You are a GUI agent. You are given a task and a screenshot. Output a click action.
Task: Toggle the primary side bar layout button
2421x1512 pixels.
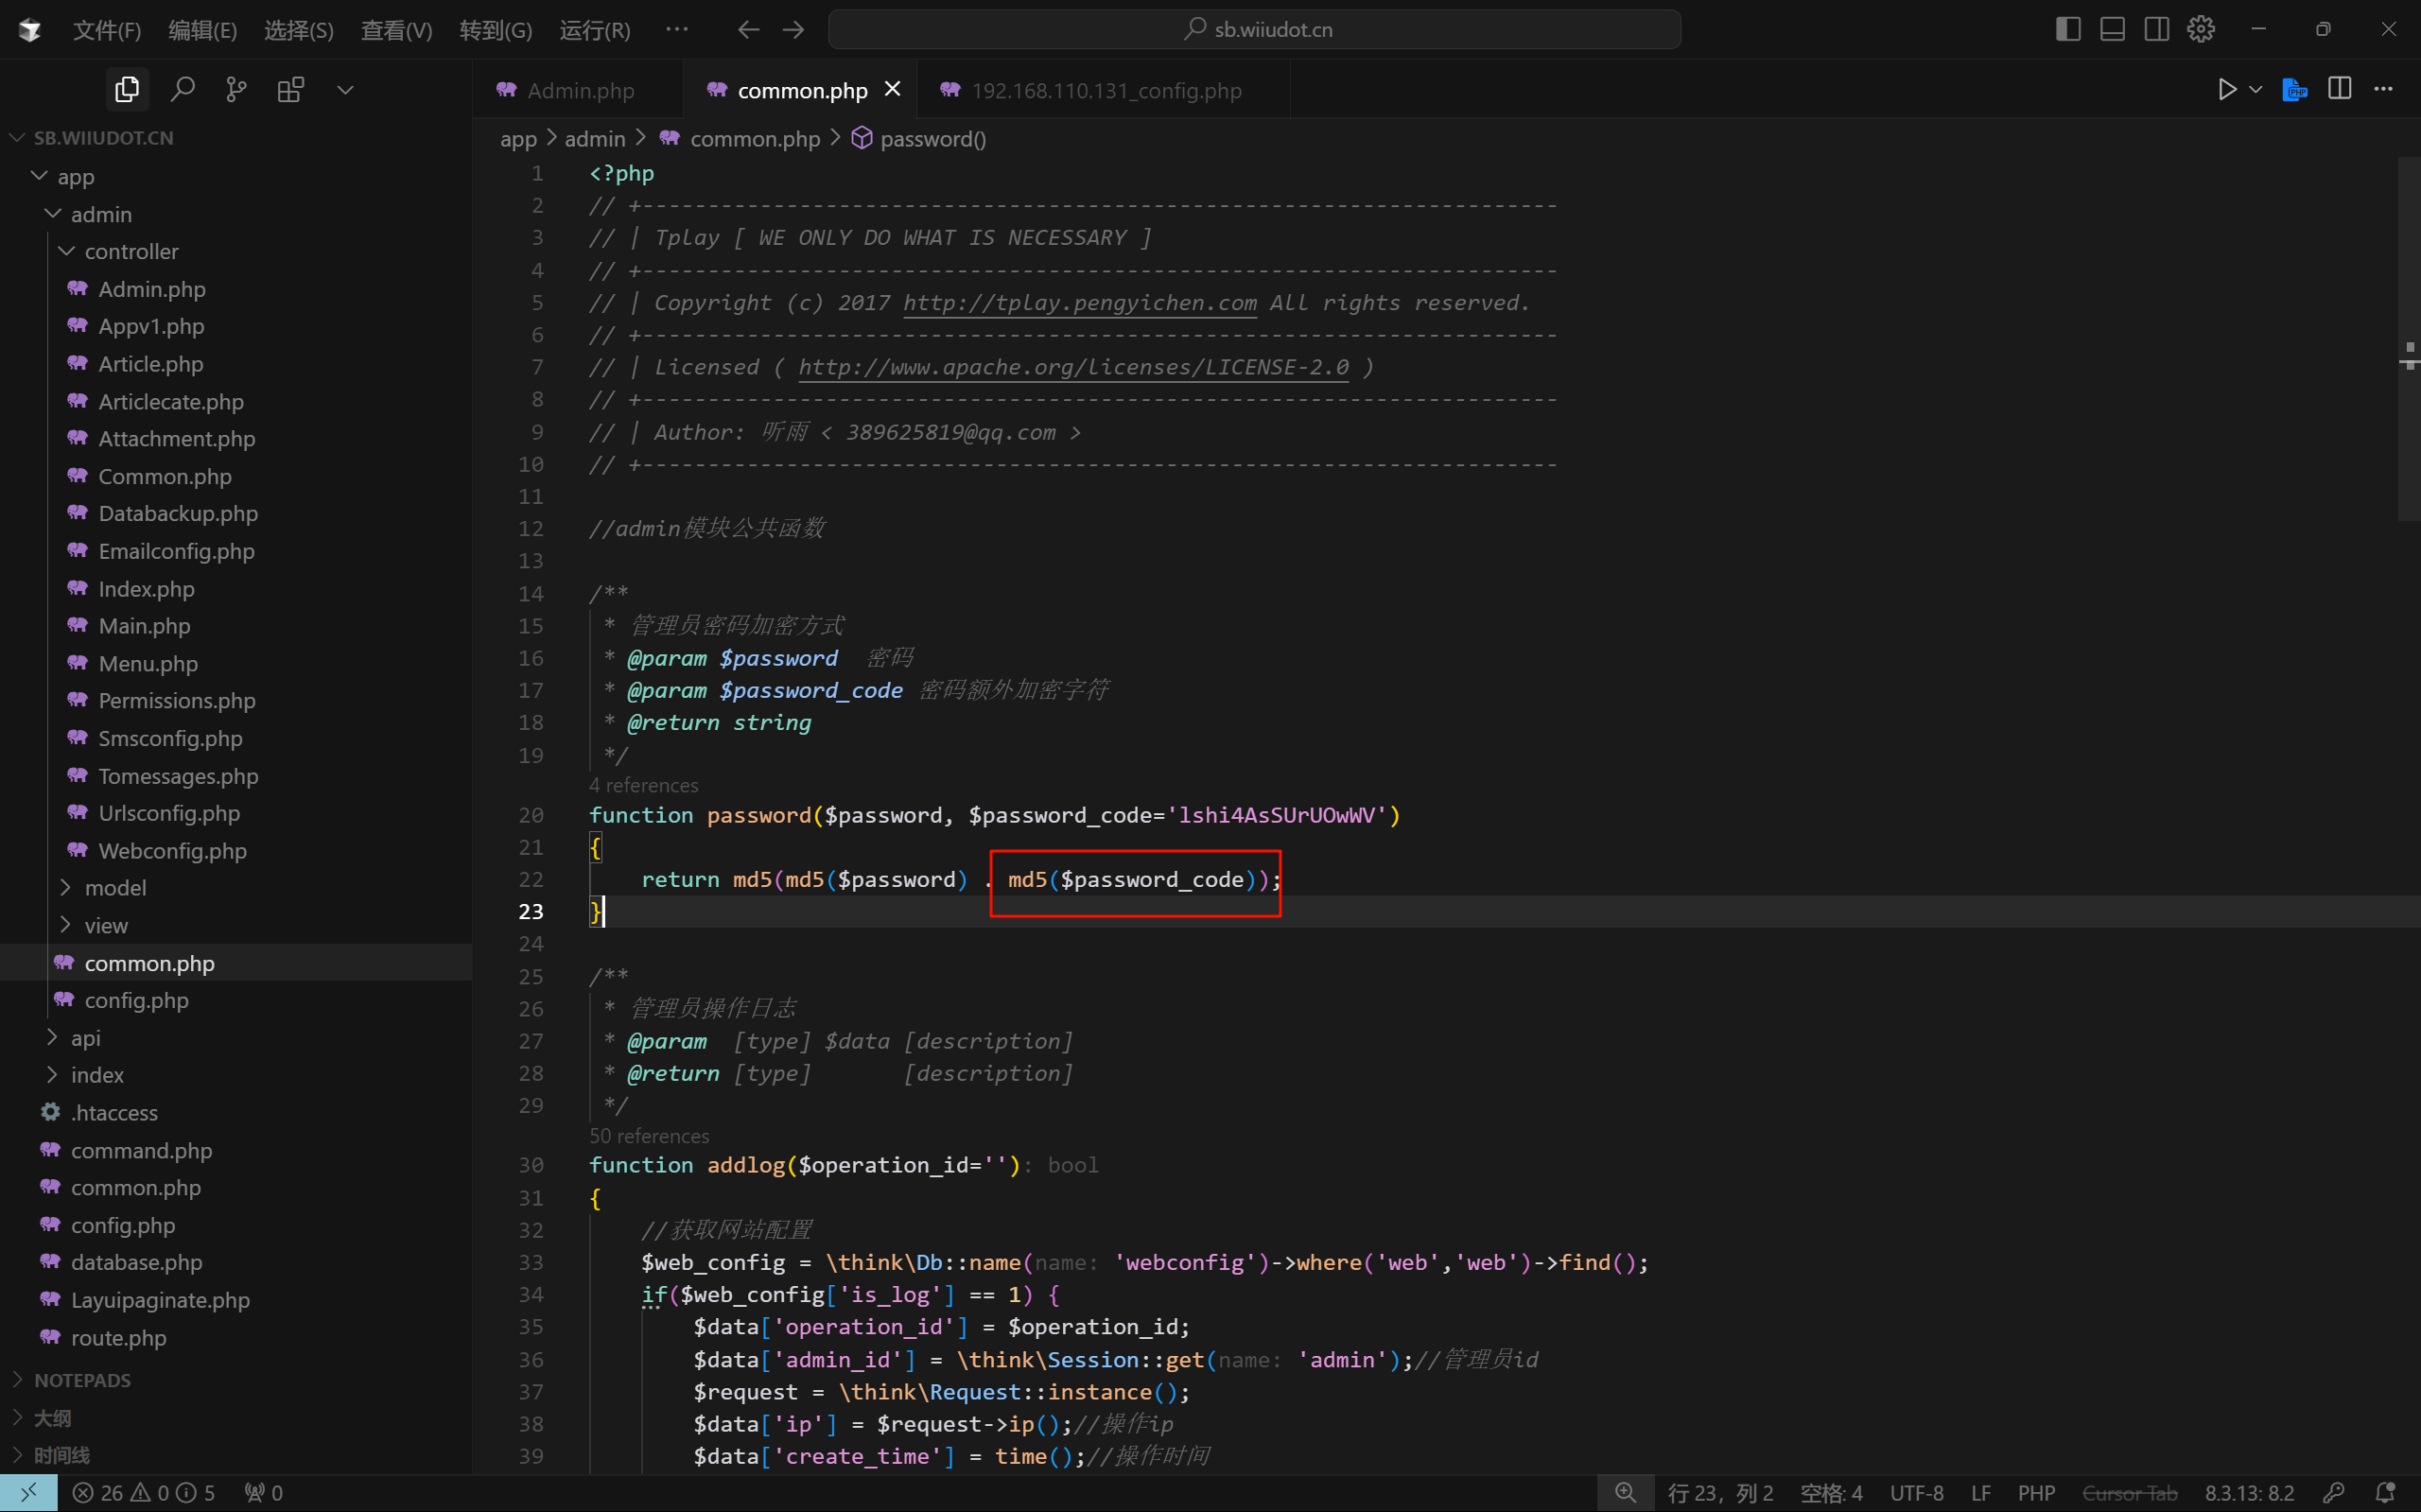click(x=2068, y=30)
